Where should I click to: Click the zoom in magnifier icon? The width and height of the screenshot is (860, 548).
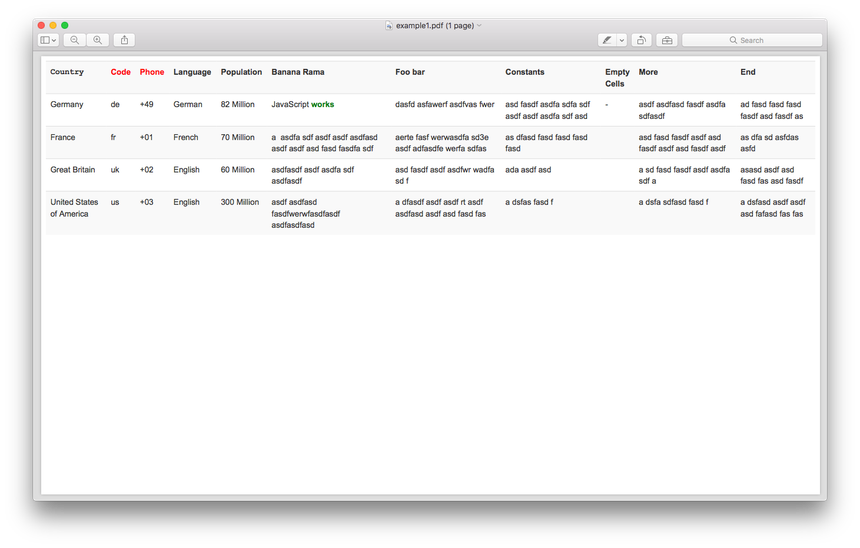point(98,40)
